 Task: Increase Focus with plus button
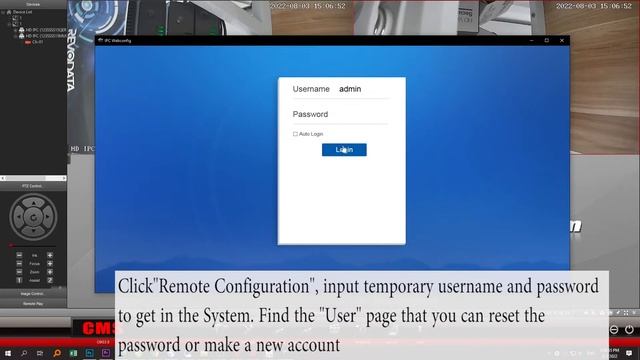[50, 264]
